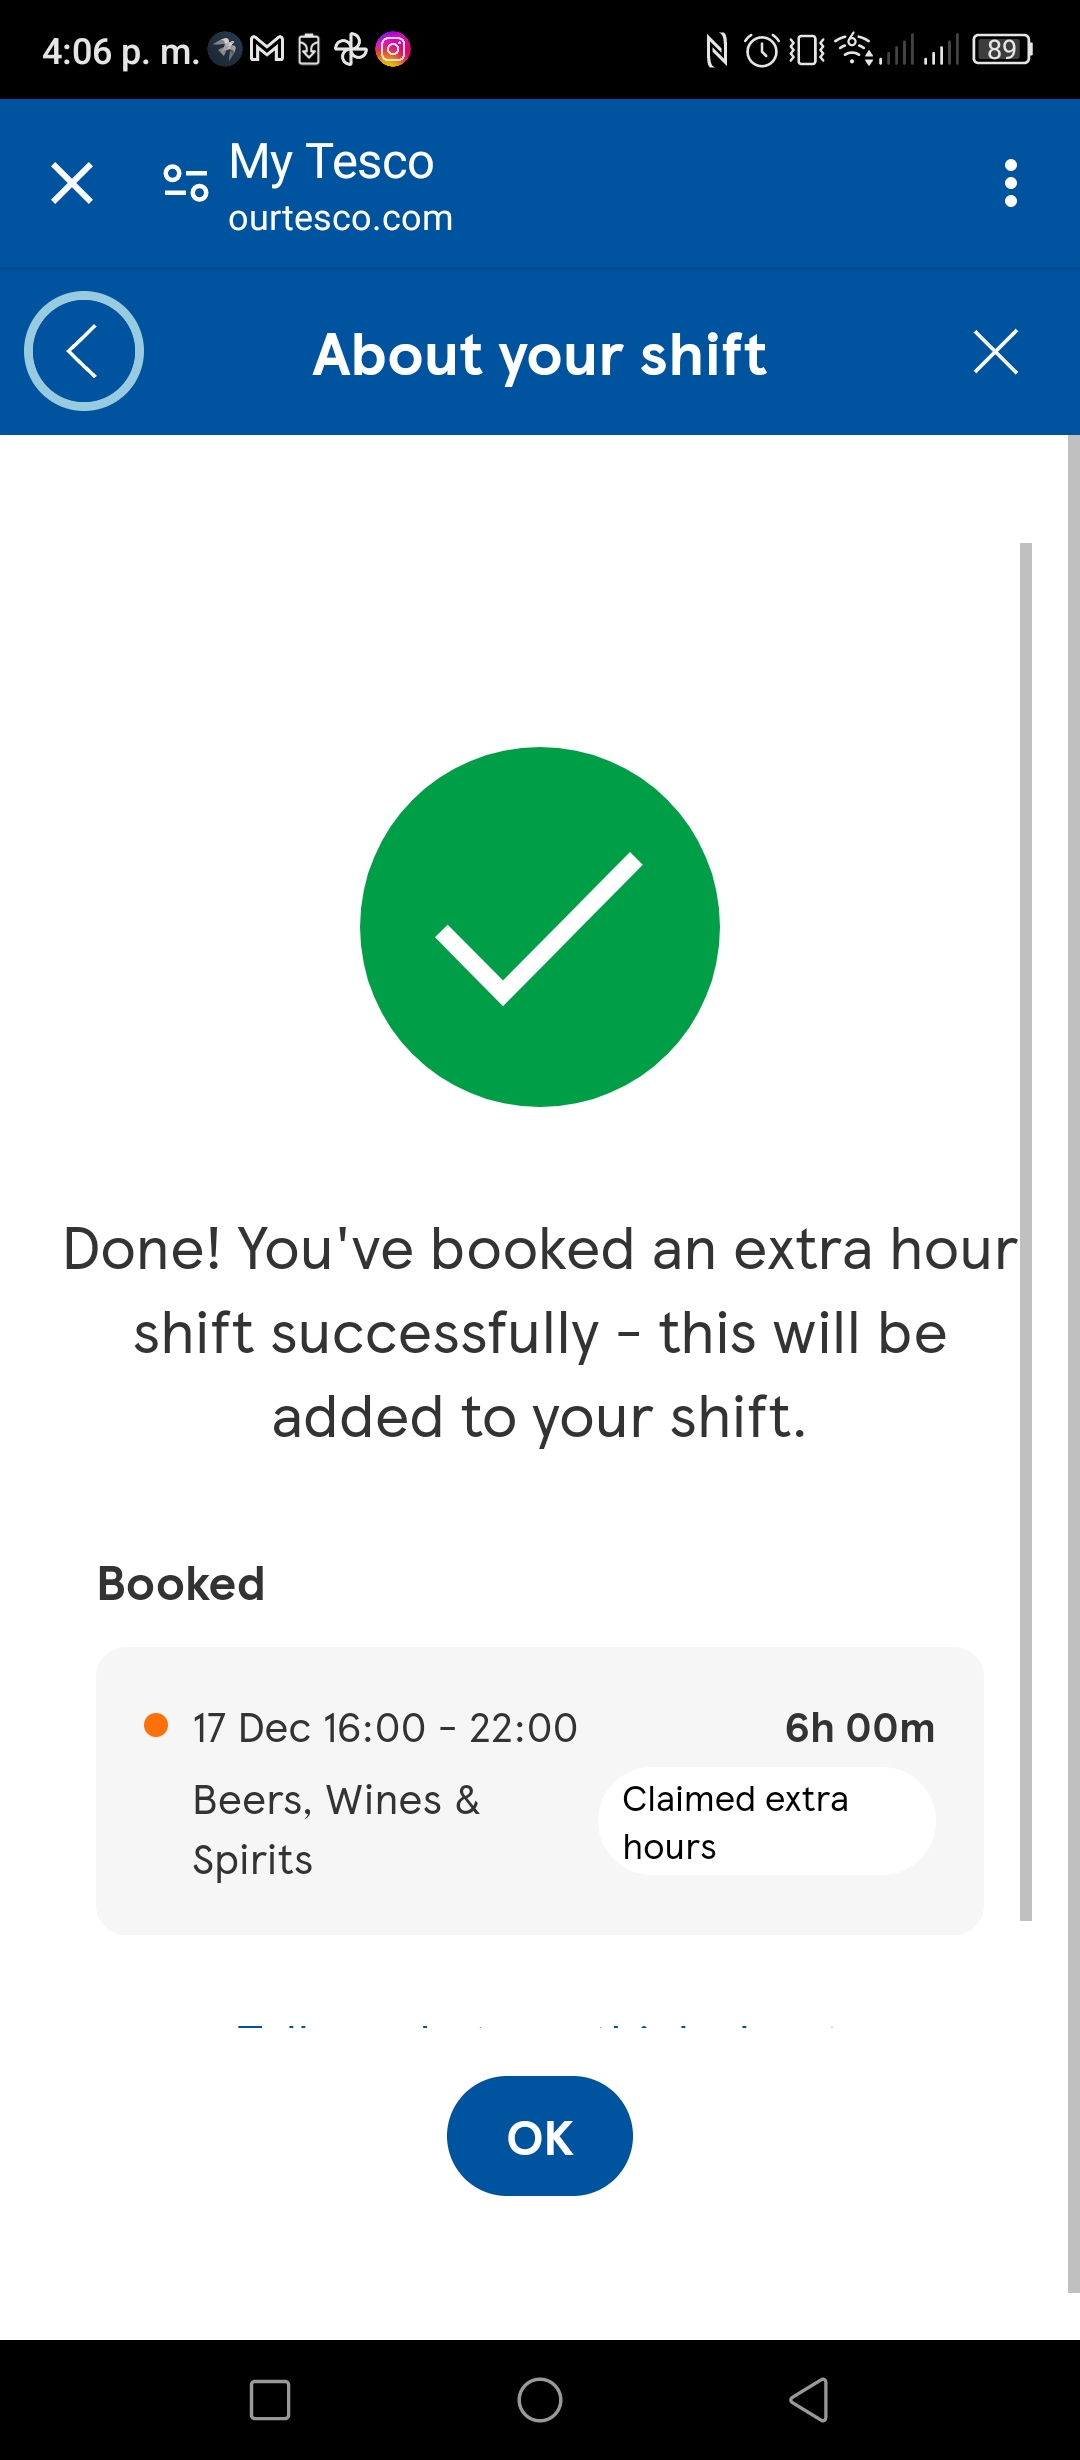Open the three-dot overflow menu

(1011, 183)
